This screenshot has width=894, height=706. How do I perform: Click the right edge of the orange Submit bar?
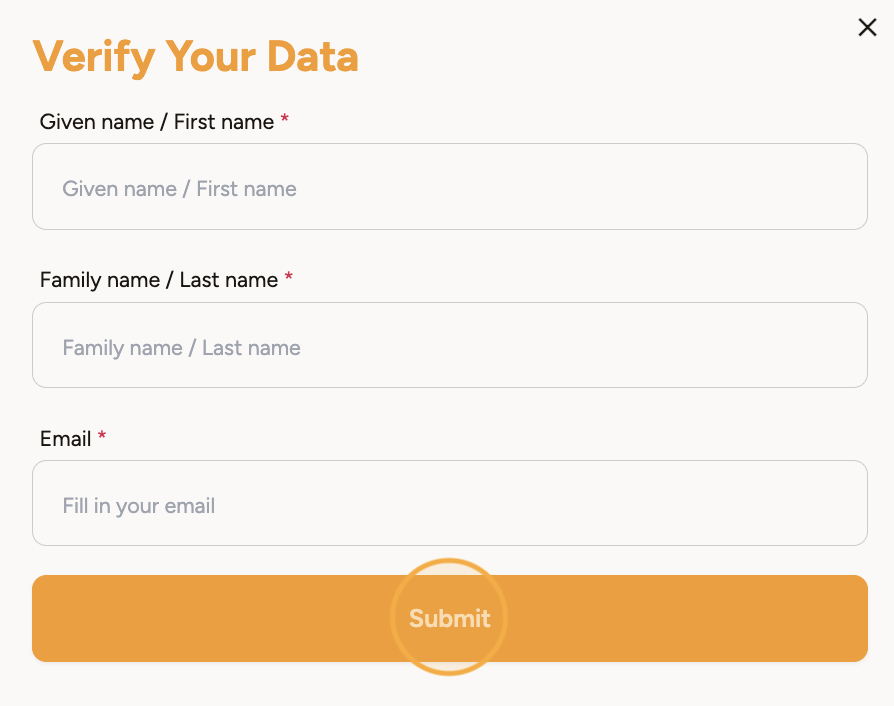(x=850, y=618)
